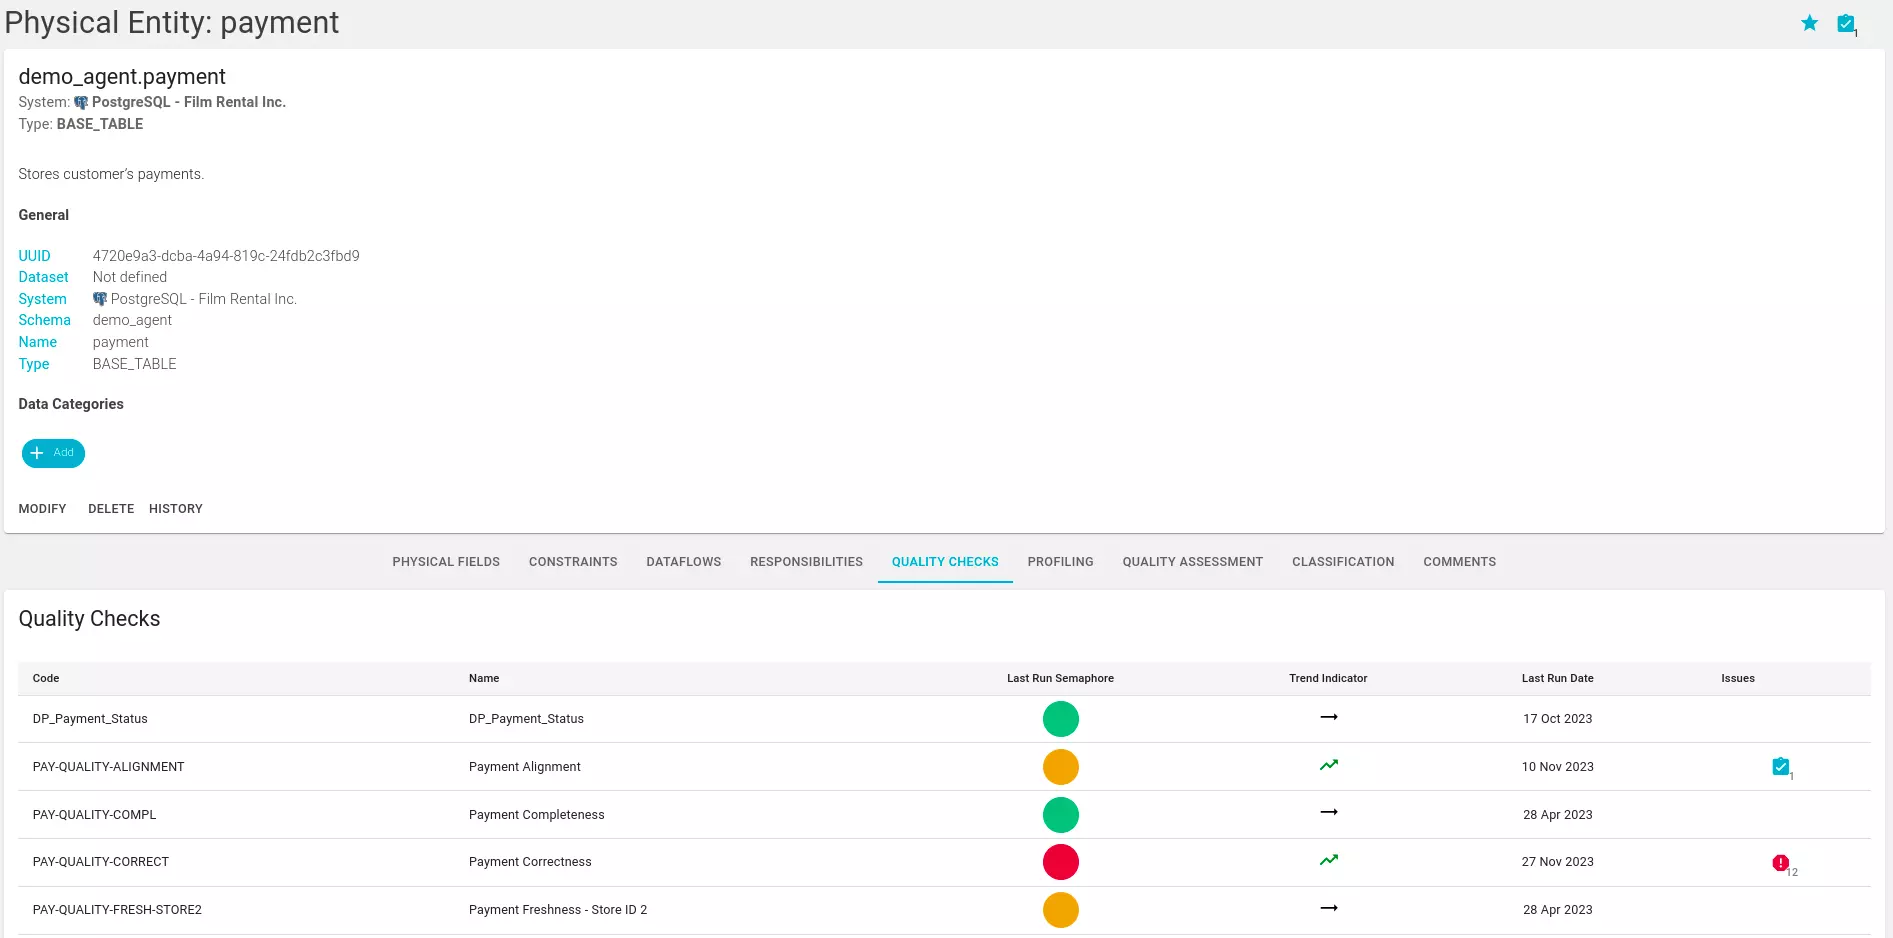Open PostgreSQL - Film Rental Inc. in General section

point(204,299)
